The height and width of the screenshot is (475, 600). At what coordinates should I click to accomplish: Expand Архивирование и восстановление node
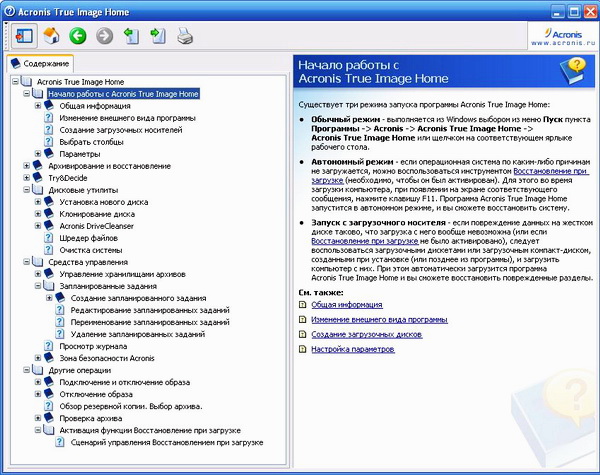pos(26,166)
